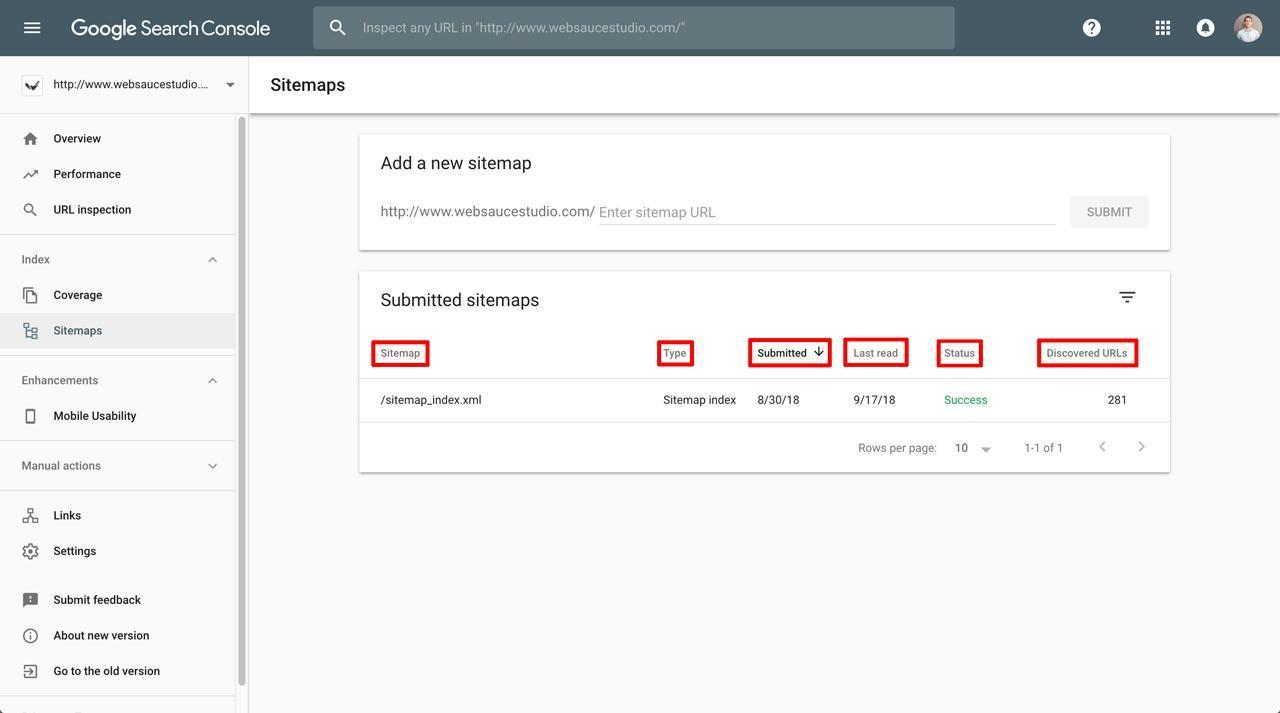This screenshot has width=1280, height=713.
Task: Click the About new version info icon
Action: [30, 636]
